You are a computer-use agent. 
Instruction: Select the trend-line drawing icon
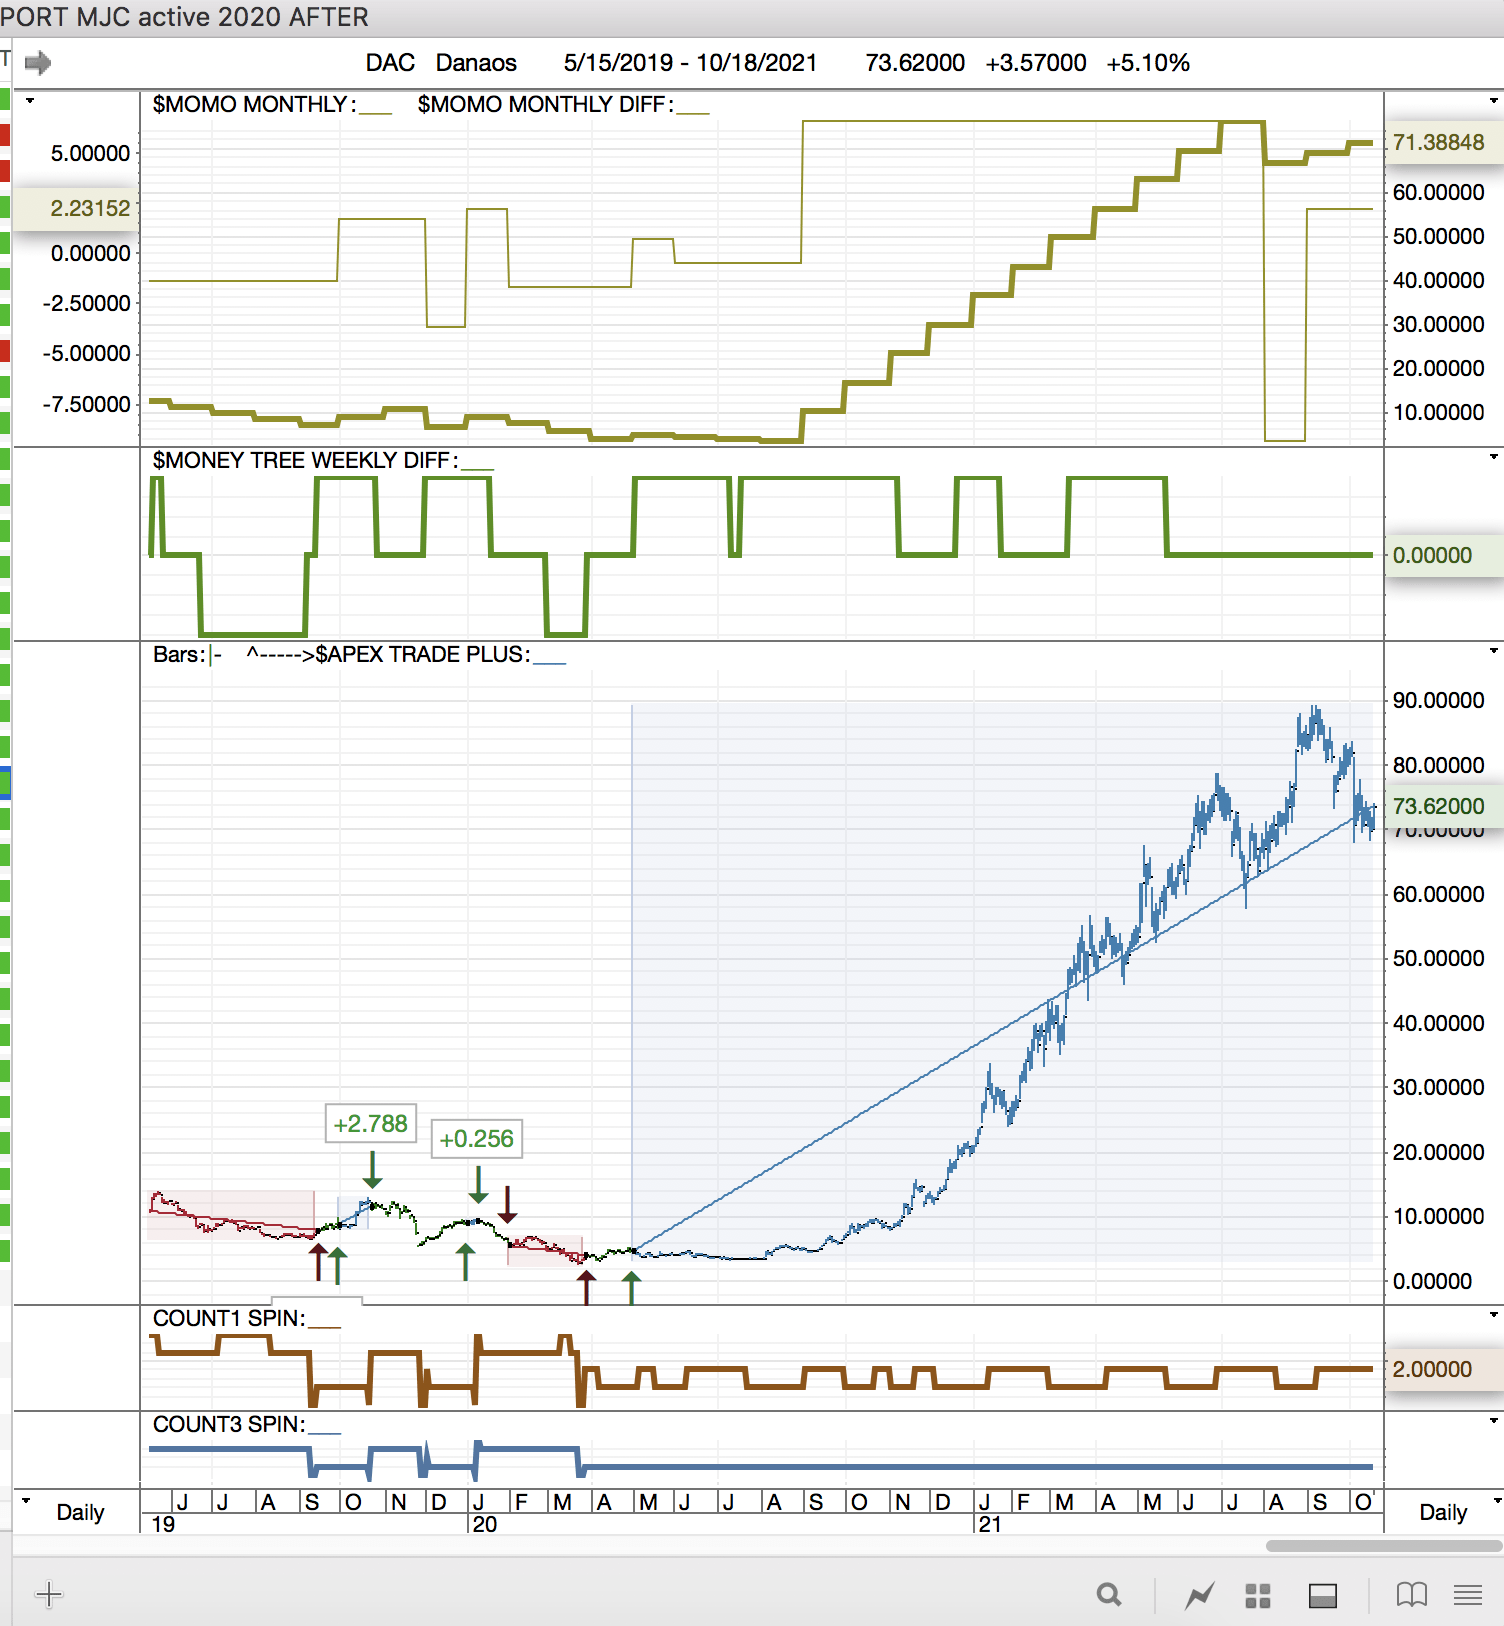point(1199,1595)
